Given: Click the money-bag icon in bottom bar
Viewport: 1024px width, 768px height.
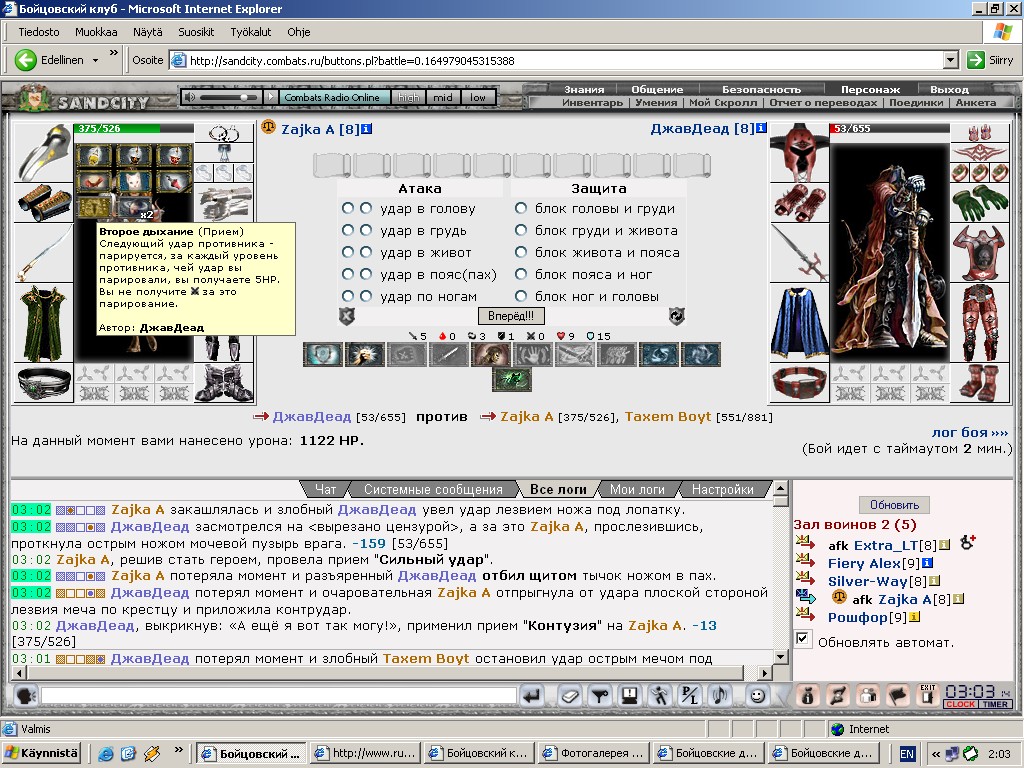Looking at the screenshot, I should pyautogui.click(x=807, y=696).
